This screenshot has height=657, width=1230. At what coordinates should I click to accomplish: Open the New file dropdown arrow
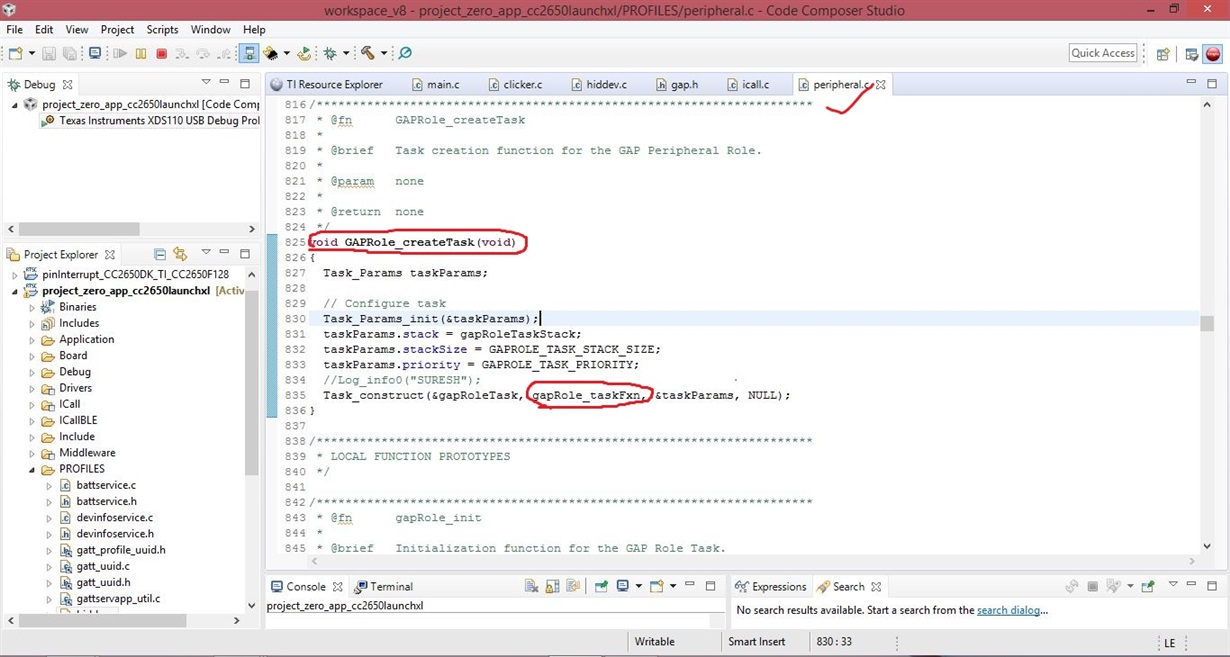[x=32, y=53]
